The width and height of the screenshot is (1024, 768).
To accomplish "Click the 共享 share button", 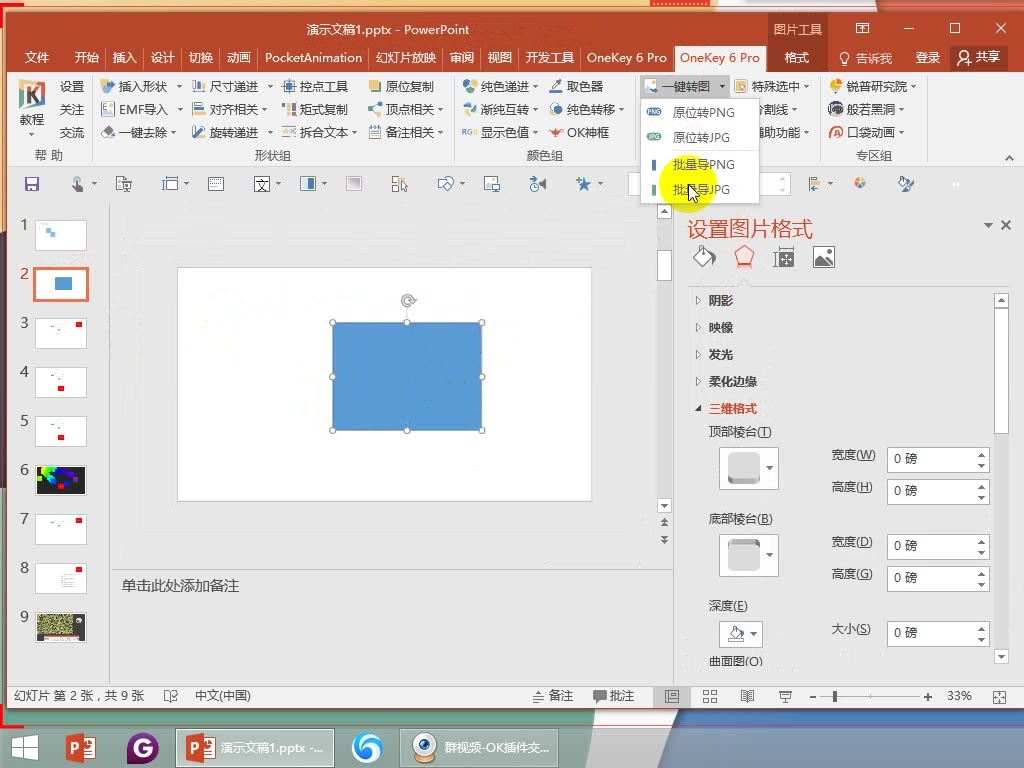I will [978, 57].
